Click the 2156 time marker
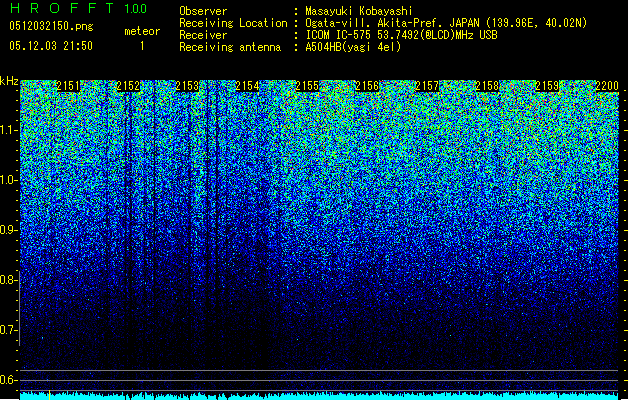 (367, 86)
